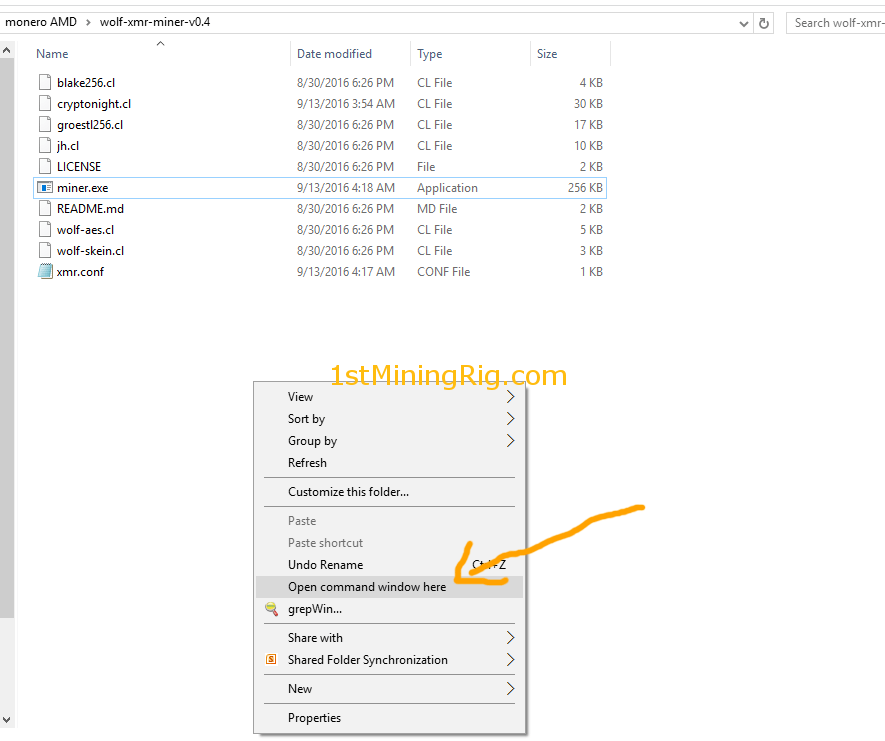Click the 30 KB size cell

pos(588,104)
